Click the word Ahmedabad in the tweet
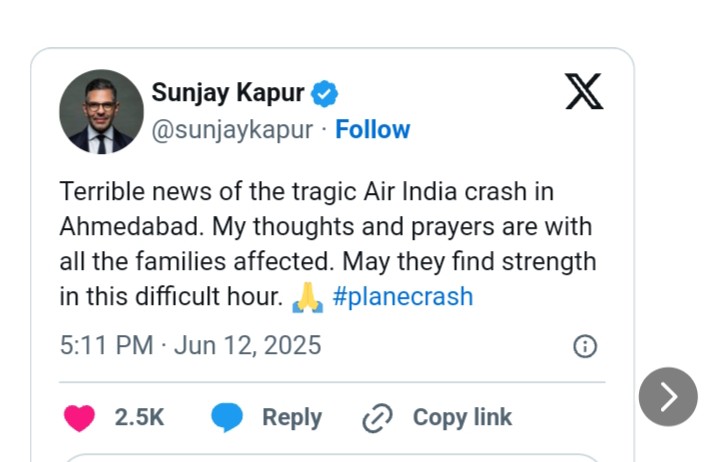Image resolution: width=720 pixels, height=462 pixels. (121, 226)
